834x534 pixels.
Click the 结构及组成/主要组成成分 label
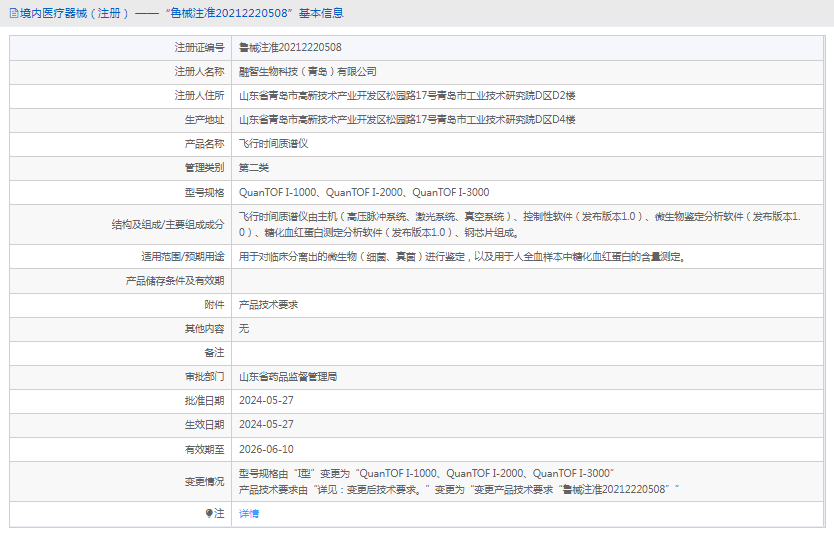(x=168, y=224)
